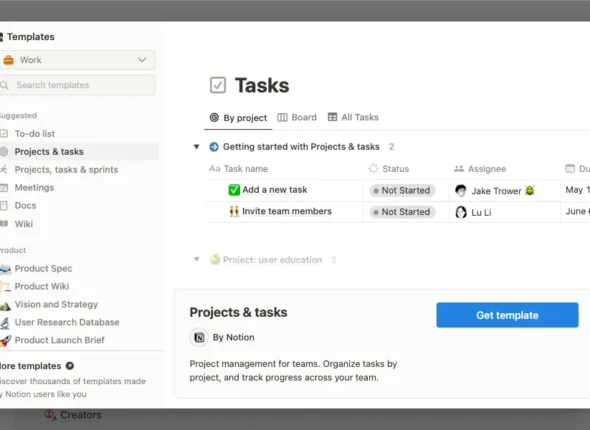The width and height of the screenshot is (590, 430).
Task: Click Lu Li's avatar icon
Action: click(461, 212)
